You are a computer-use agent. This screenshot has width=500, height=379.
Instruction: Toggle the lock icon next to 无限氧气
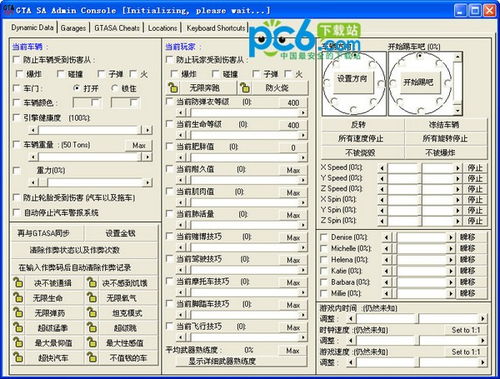[x=92, y=298]
